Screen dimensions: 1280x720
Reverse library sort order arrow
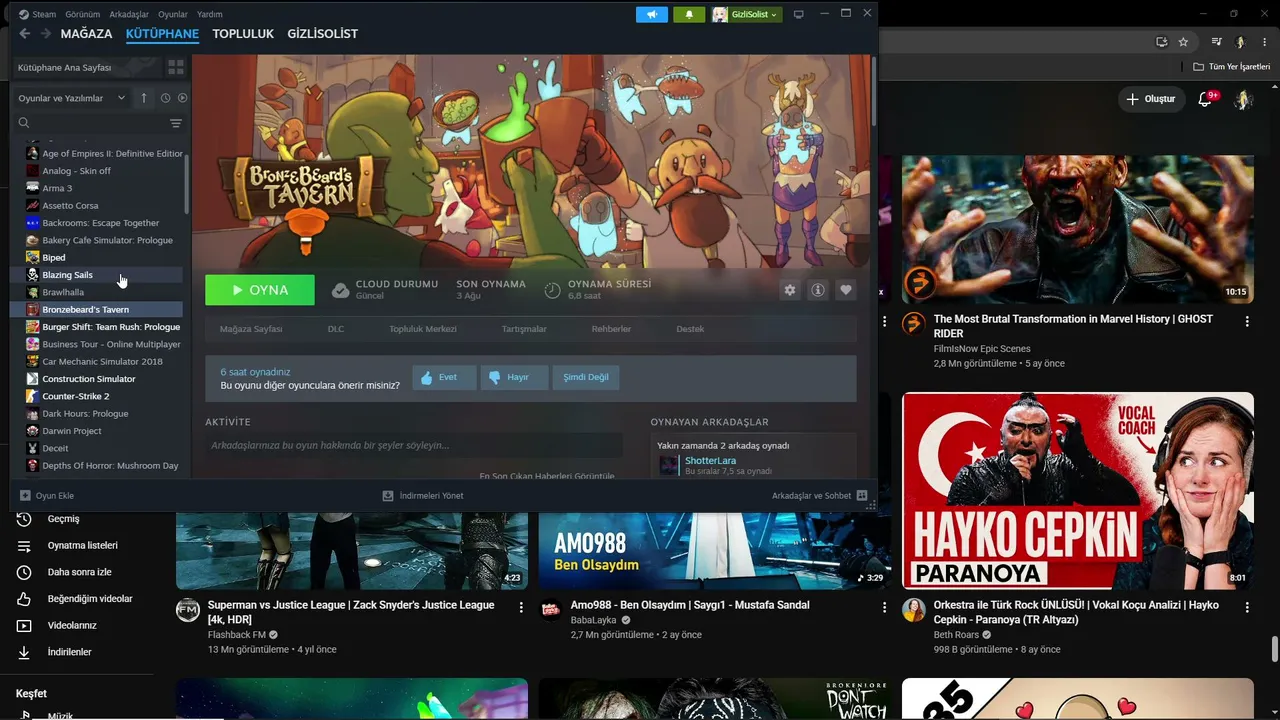pos(143,98)
